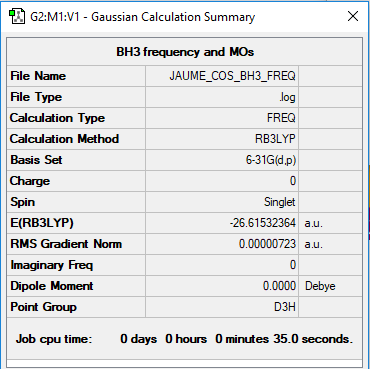
Task: Select the RB3LYP calculation method value
Action: coord(275,139)
